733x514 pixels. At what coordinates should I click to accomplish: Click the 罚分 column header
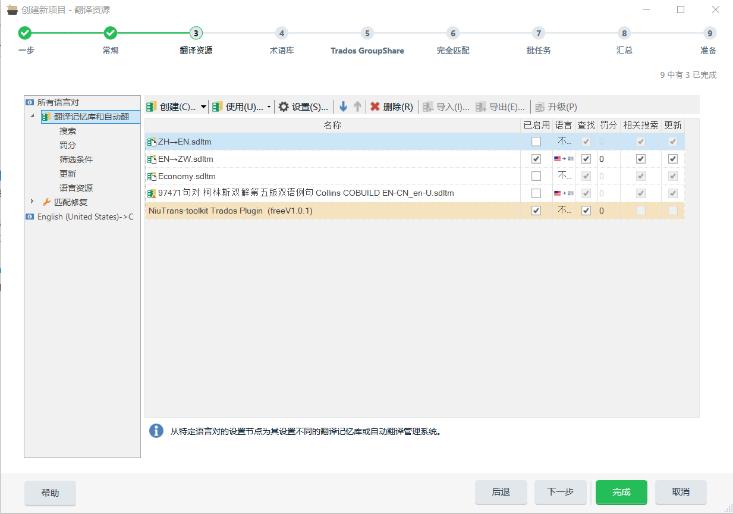[608, 125]
